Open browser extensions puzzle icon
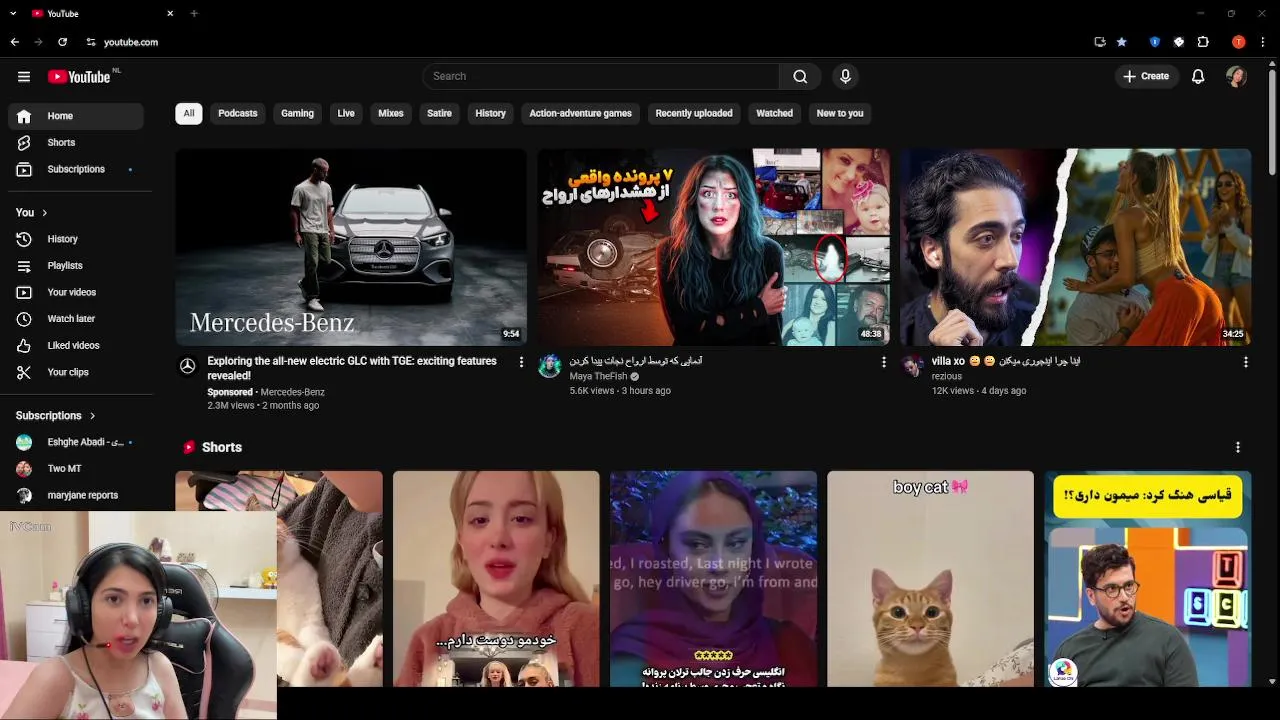Image resolution: width=1280 pixels, height=720 pixels. [1203, 42]
